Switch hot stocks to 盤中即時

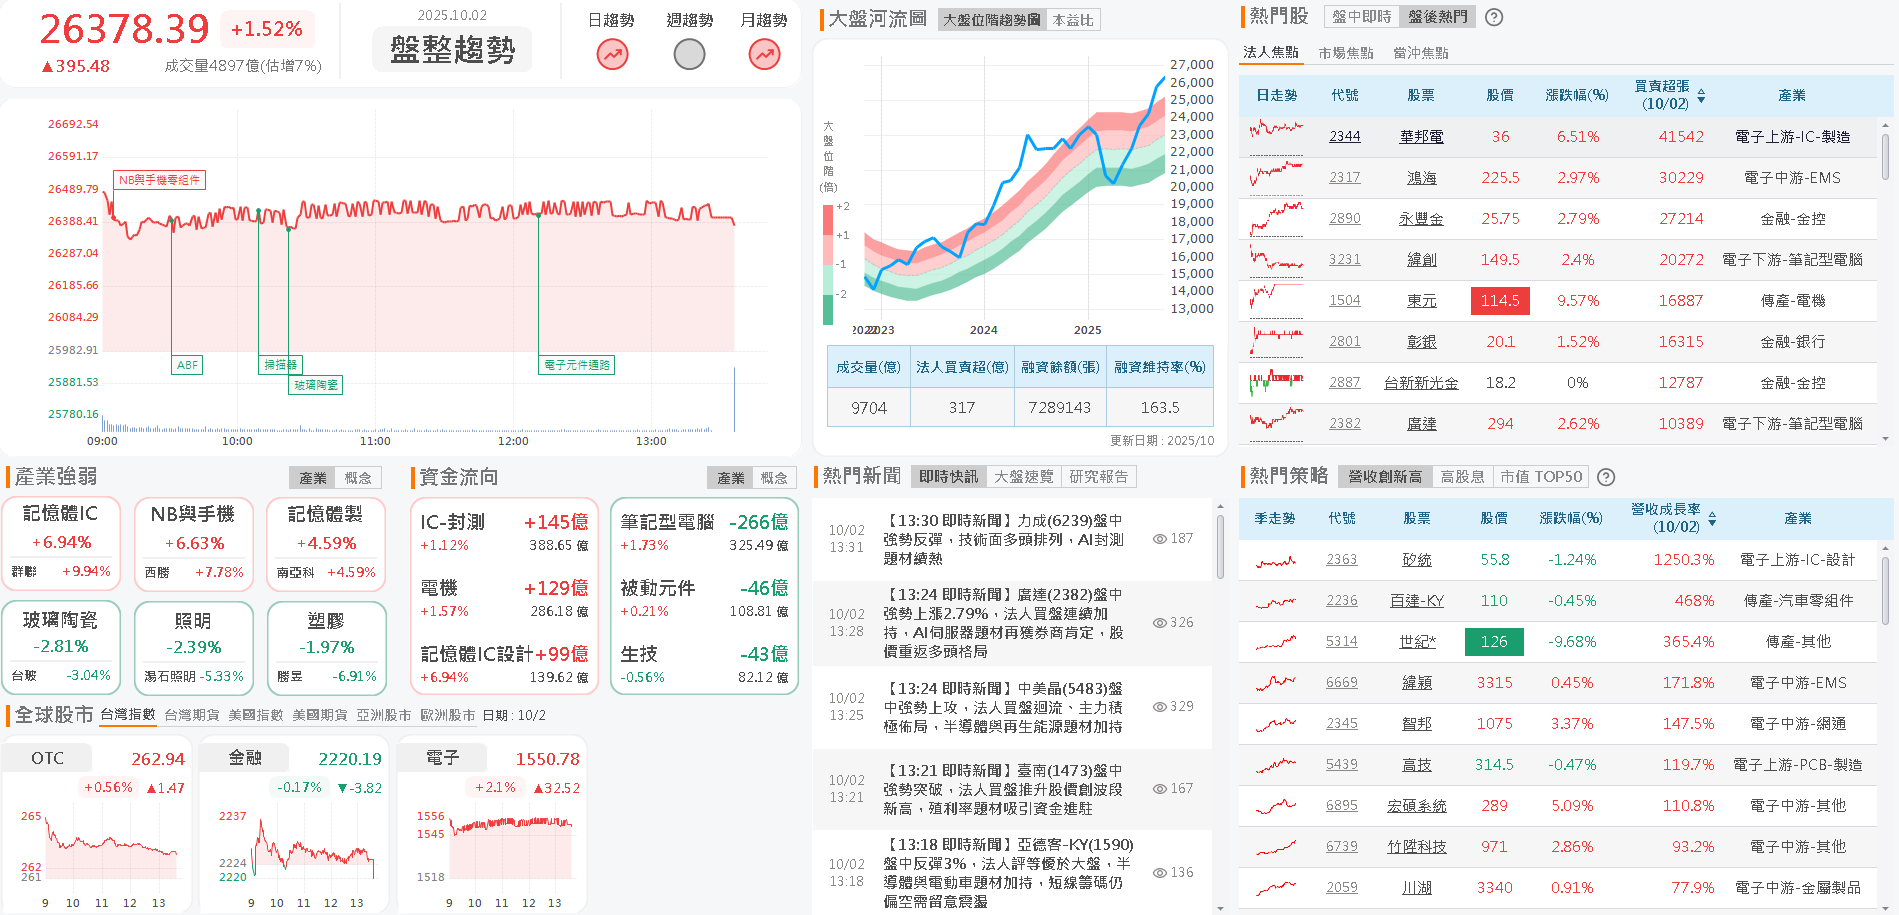click(1361, 17)
